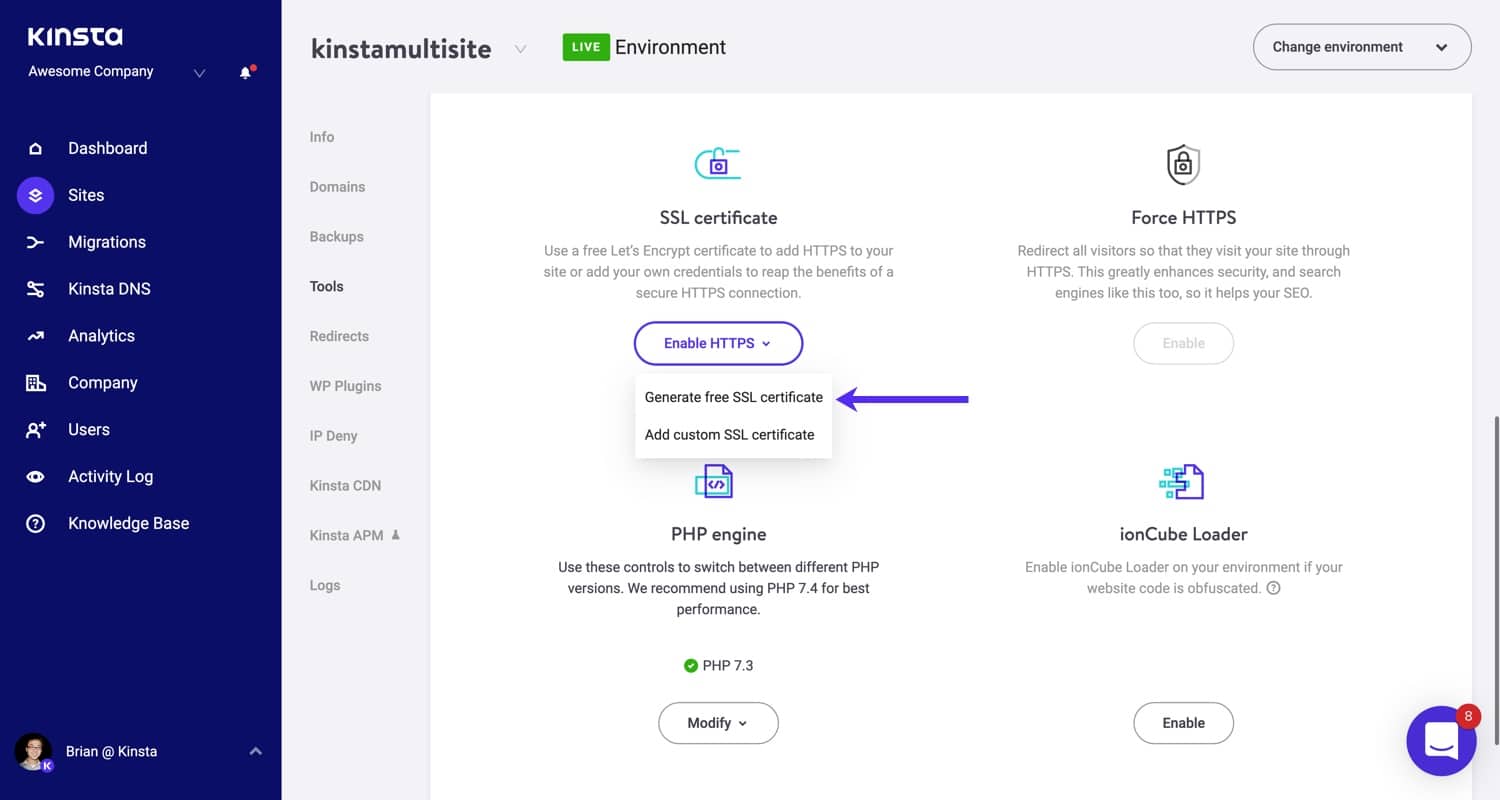Open the notifications bell

coord(246,72)
